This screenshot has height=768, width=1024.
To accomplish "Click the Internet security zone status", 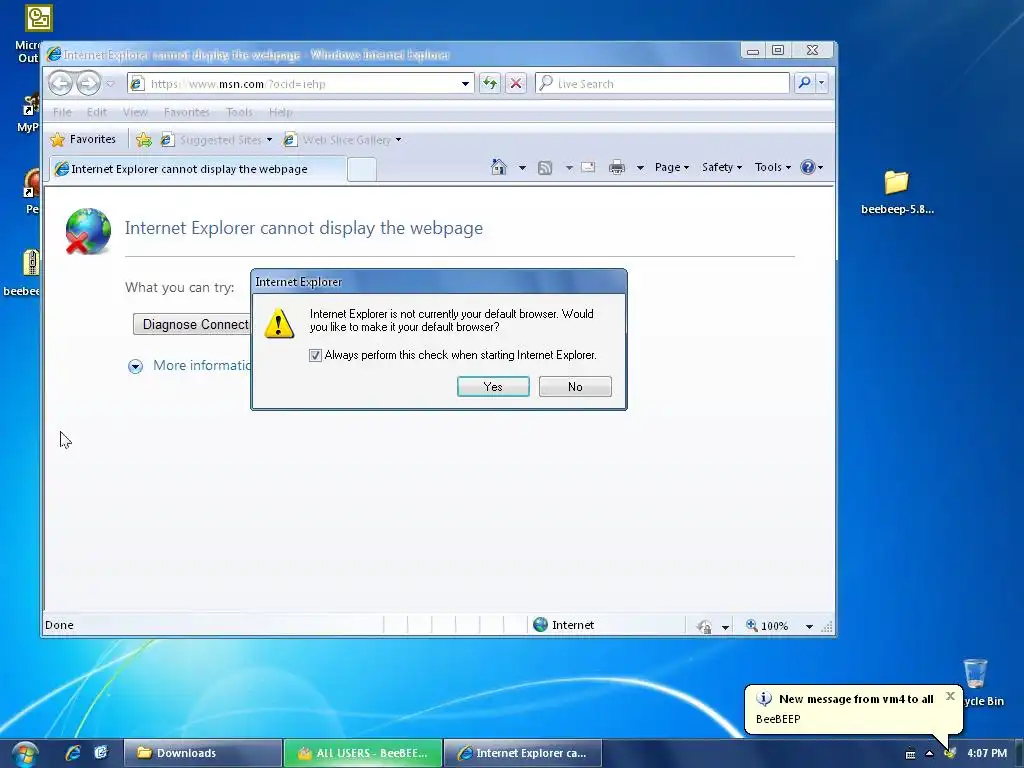I will 564,625.
